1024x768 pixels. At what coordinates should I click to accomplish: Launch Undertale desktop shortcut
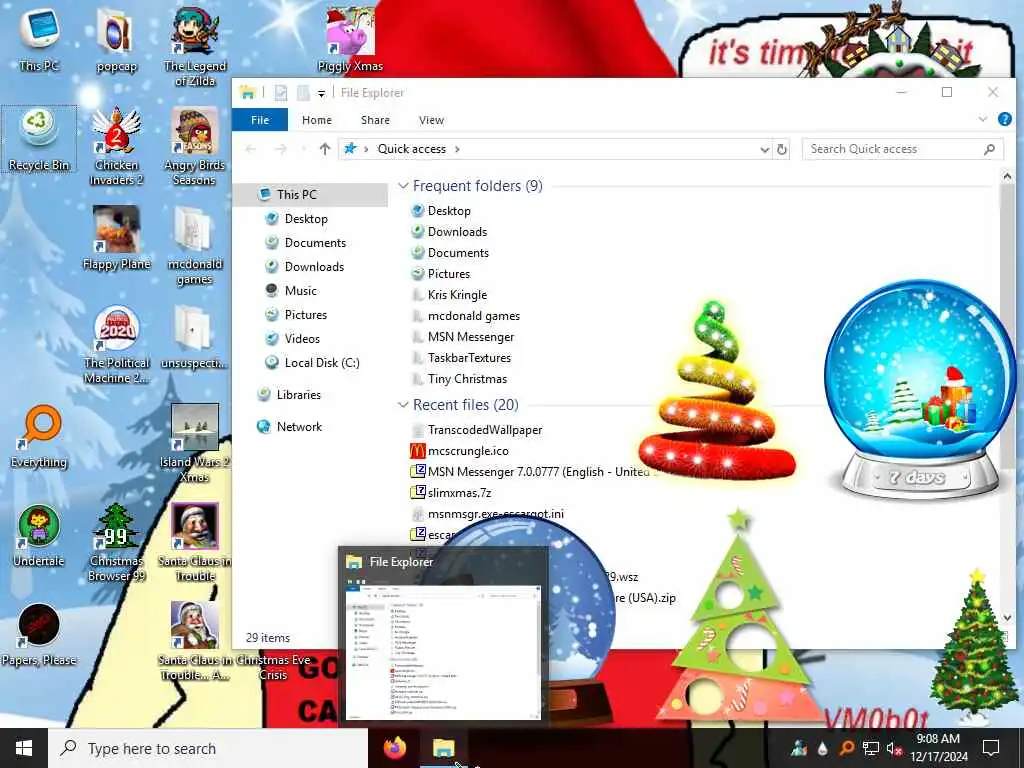[x=39, y=536]
